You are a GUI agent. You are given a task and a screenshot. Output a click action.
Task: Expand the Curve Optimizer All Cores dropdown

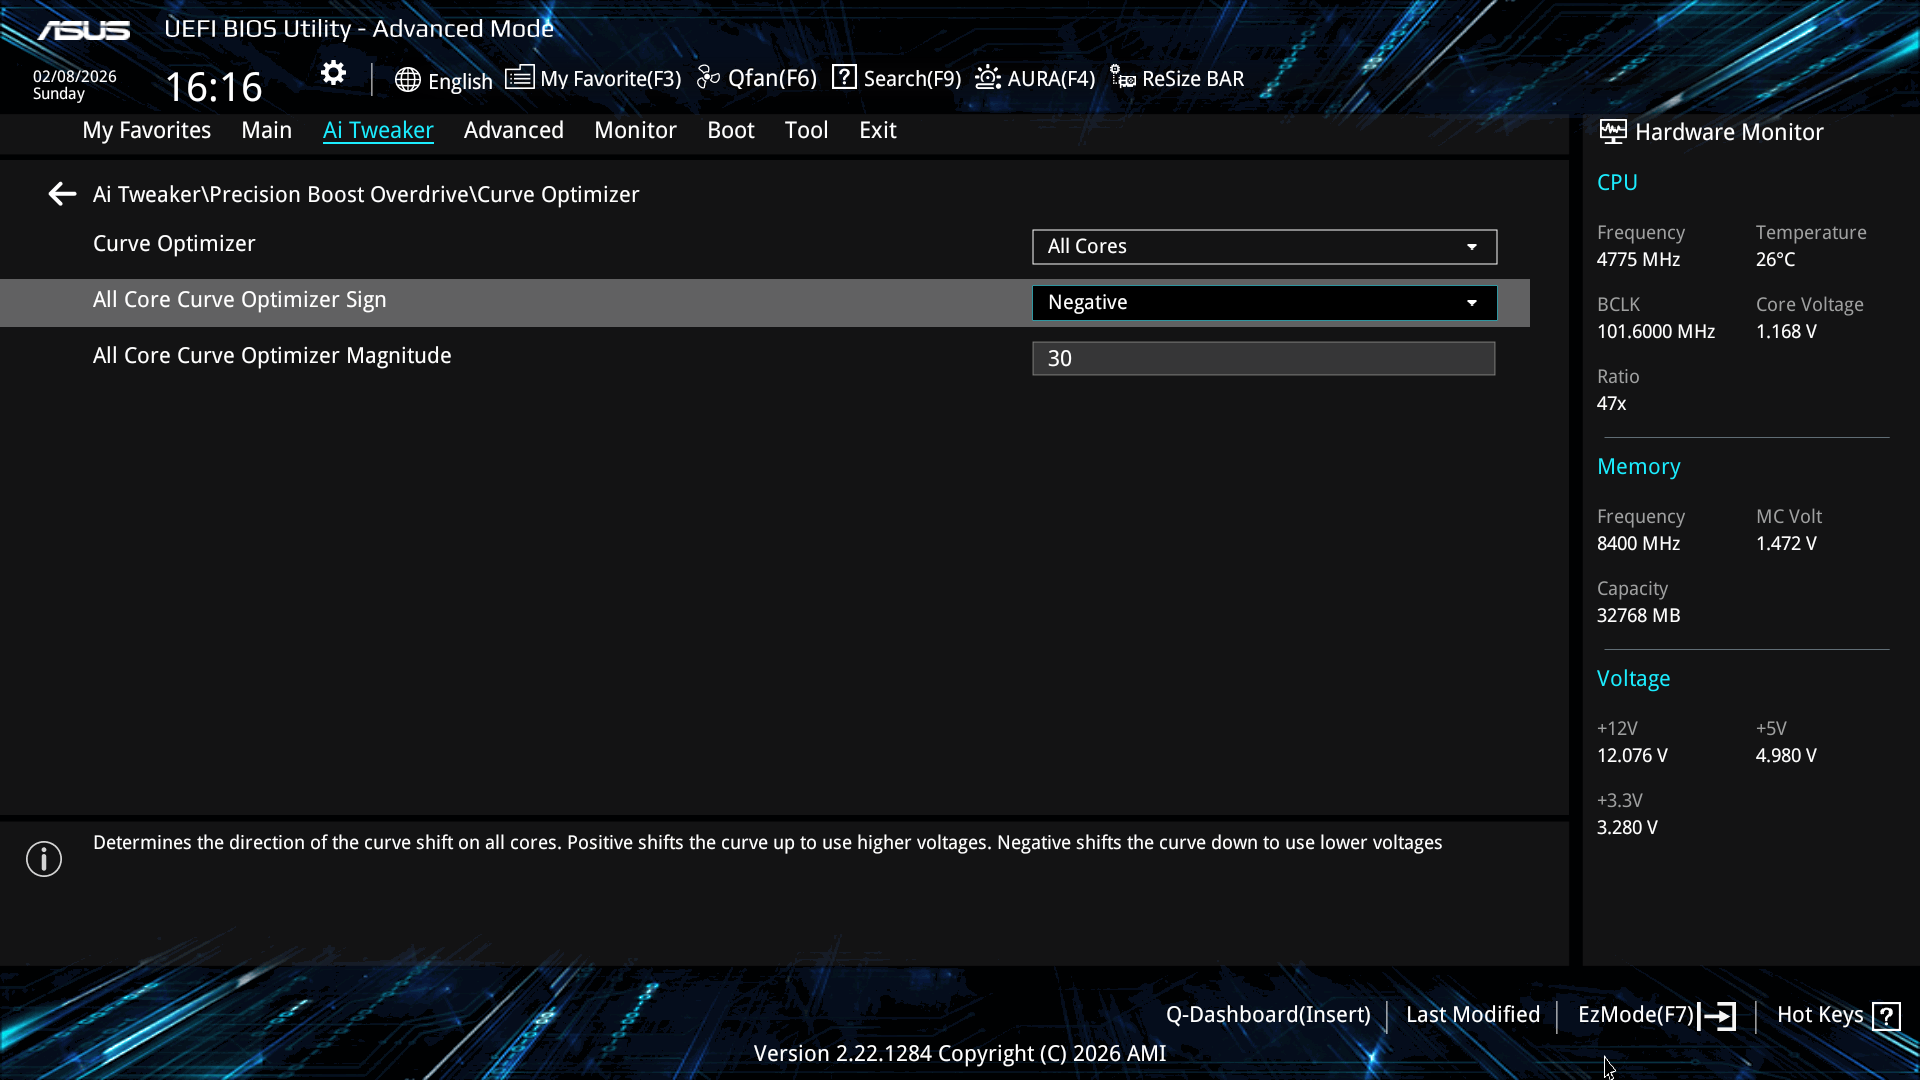coord(1263,247)
